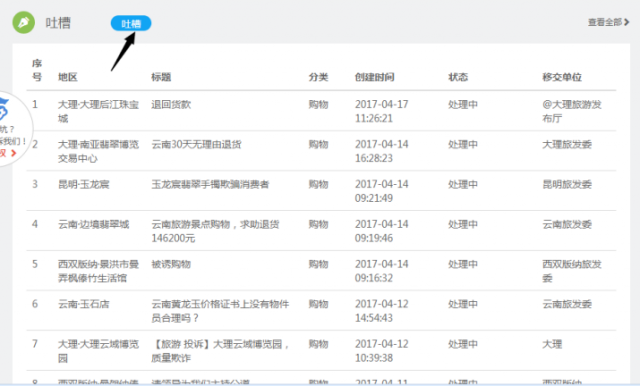
Task: Click 处理中 status in row 7
Action: tap(463, 344)
